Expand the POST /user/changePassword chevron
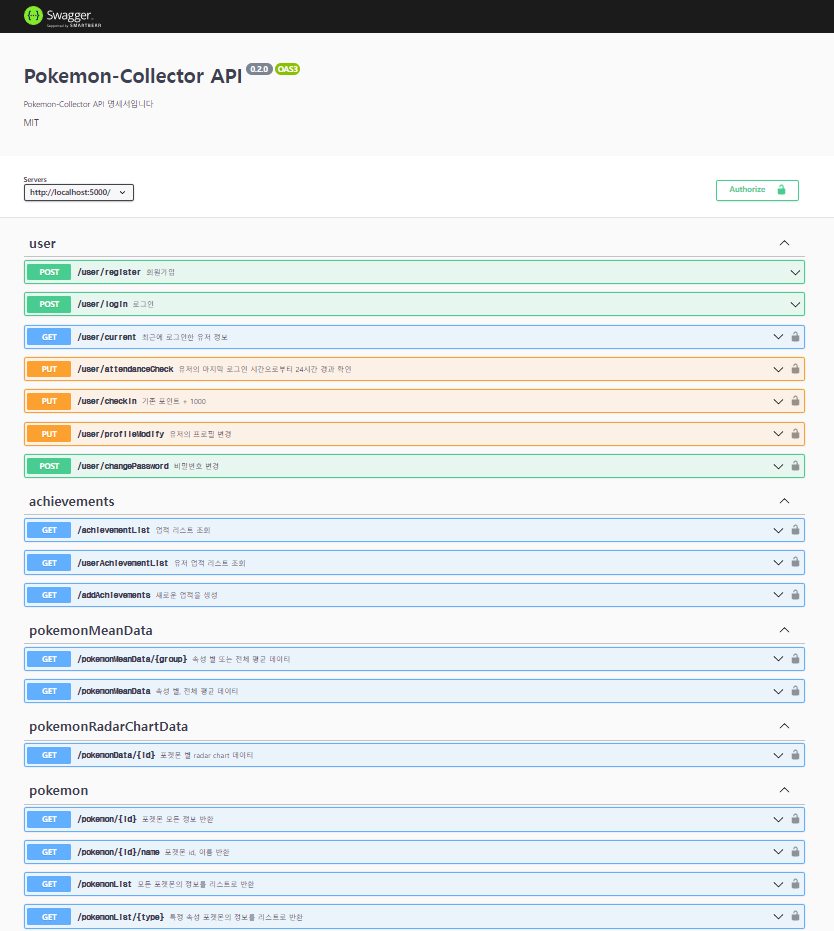The height and width of the screenshot is (931, 834). click(x=778, y=466)
